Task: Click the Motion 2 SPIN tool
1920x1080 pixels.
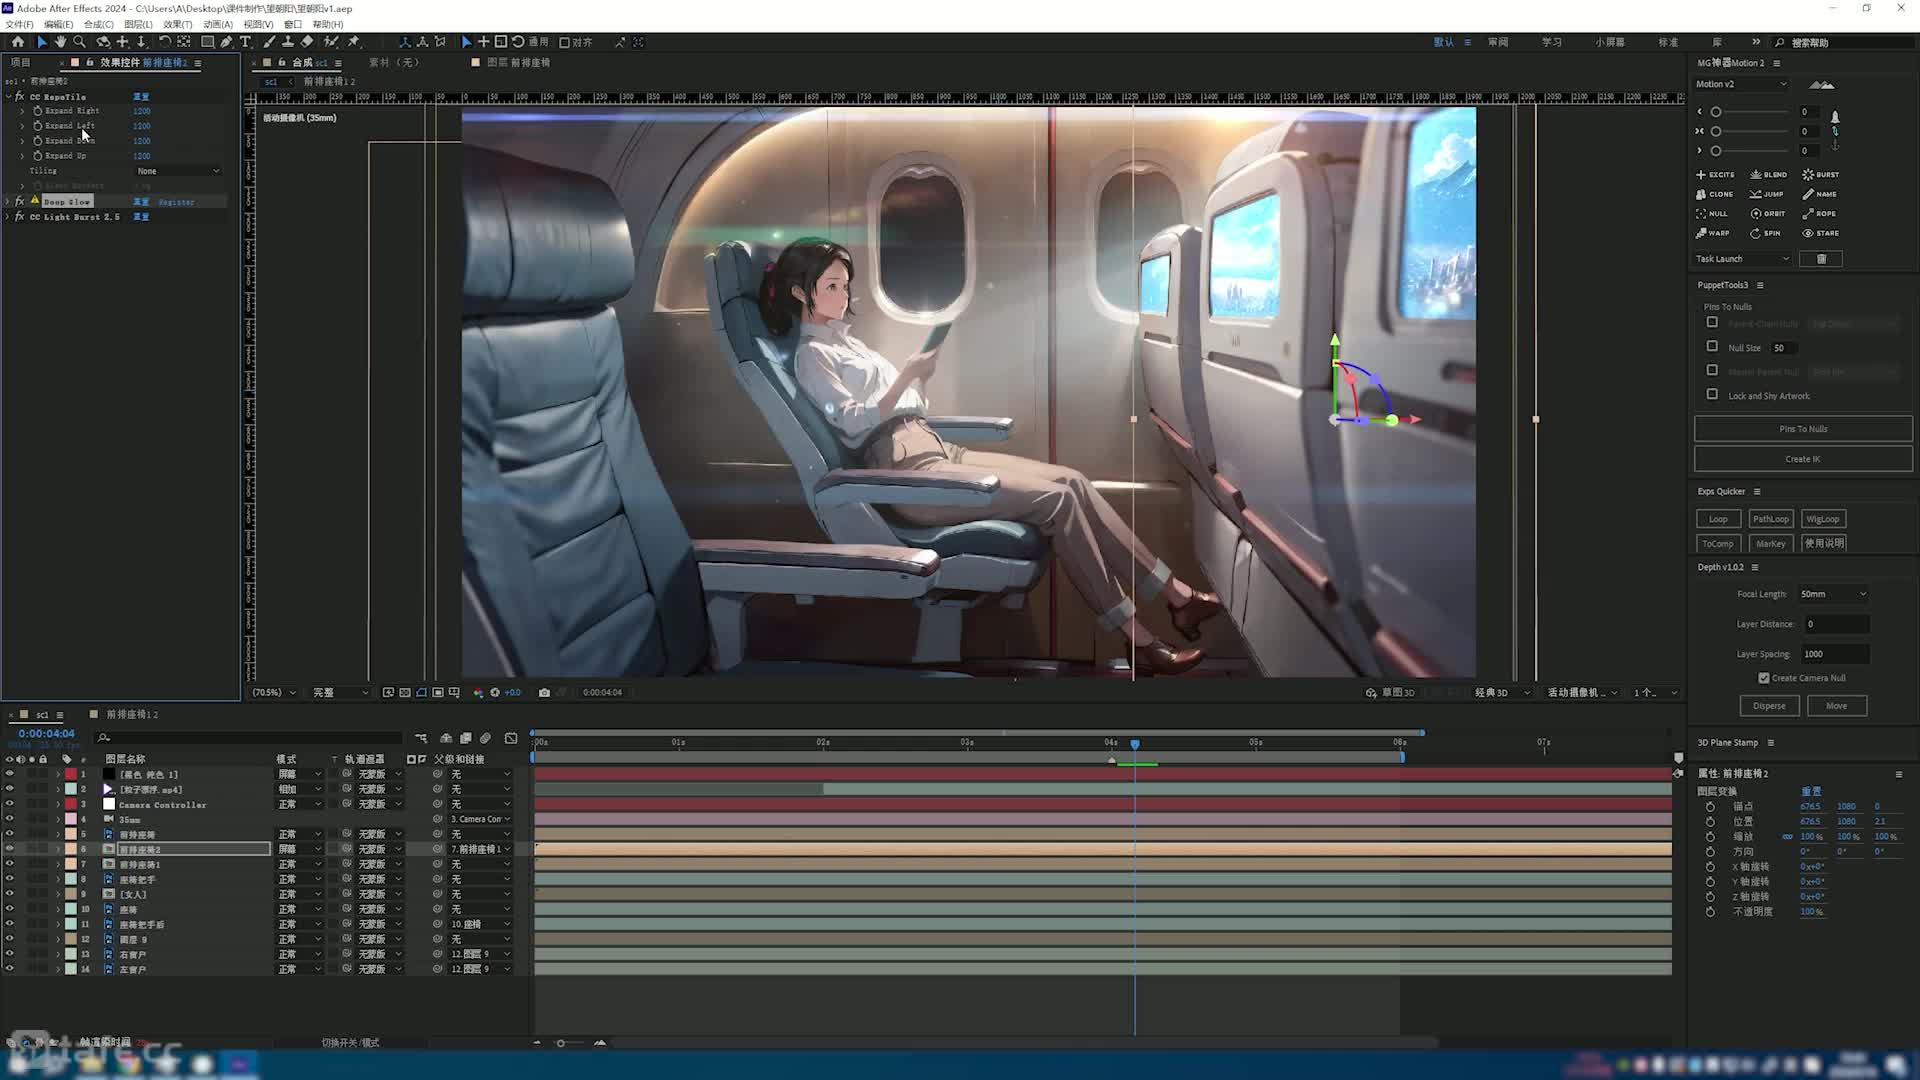Action: pyautogui.click(x=1765, y=233)
